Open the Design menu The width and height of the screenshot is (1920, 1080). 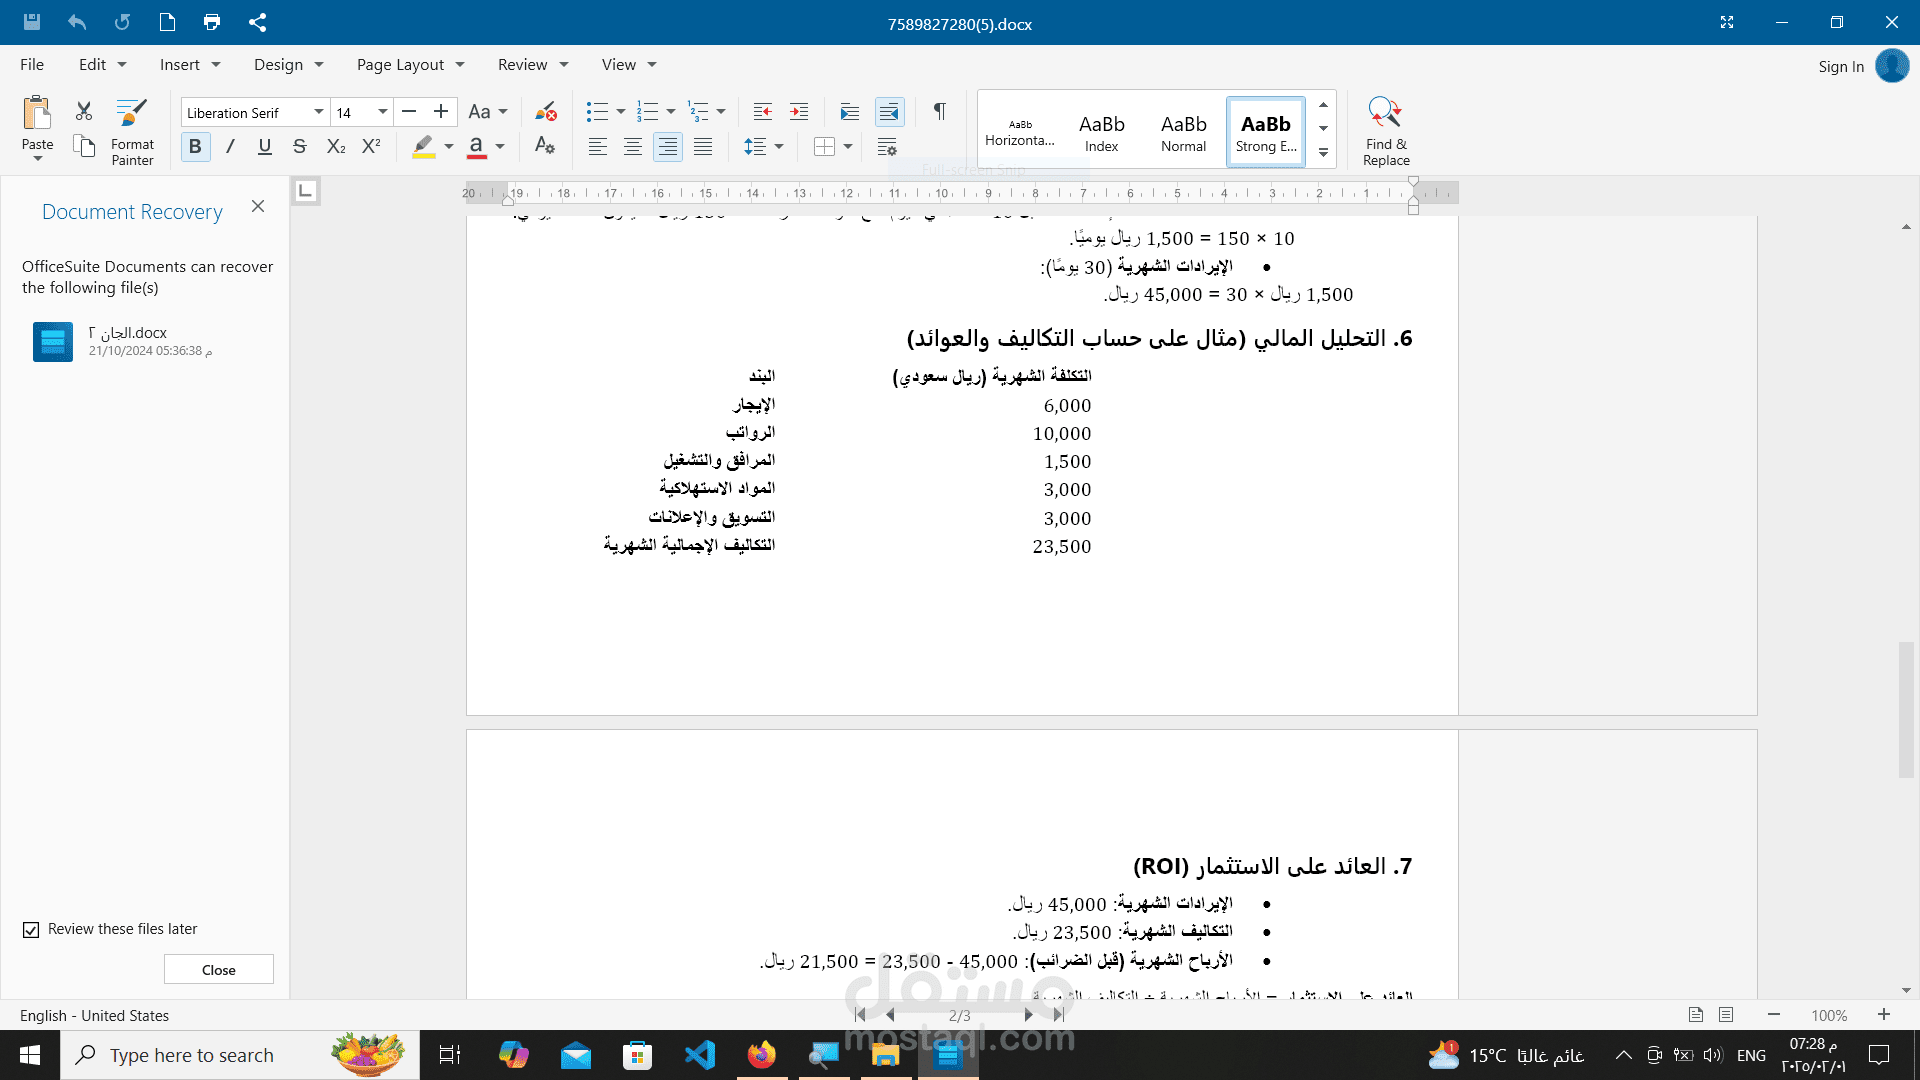pyautogui.click(x=289, y=64)
